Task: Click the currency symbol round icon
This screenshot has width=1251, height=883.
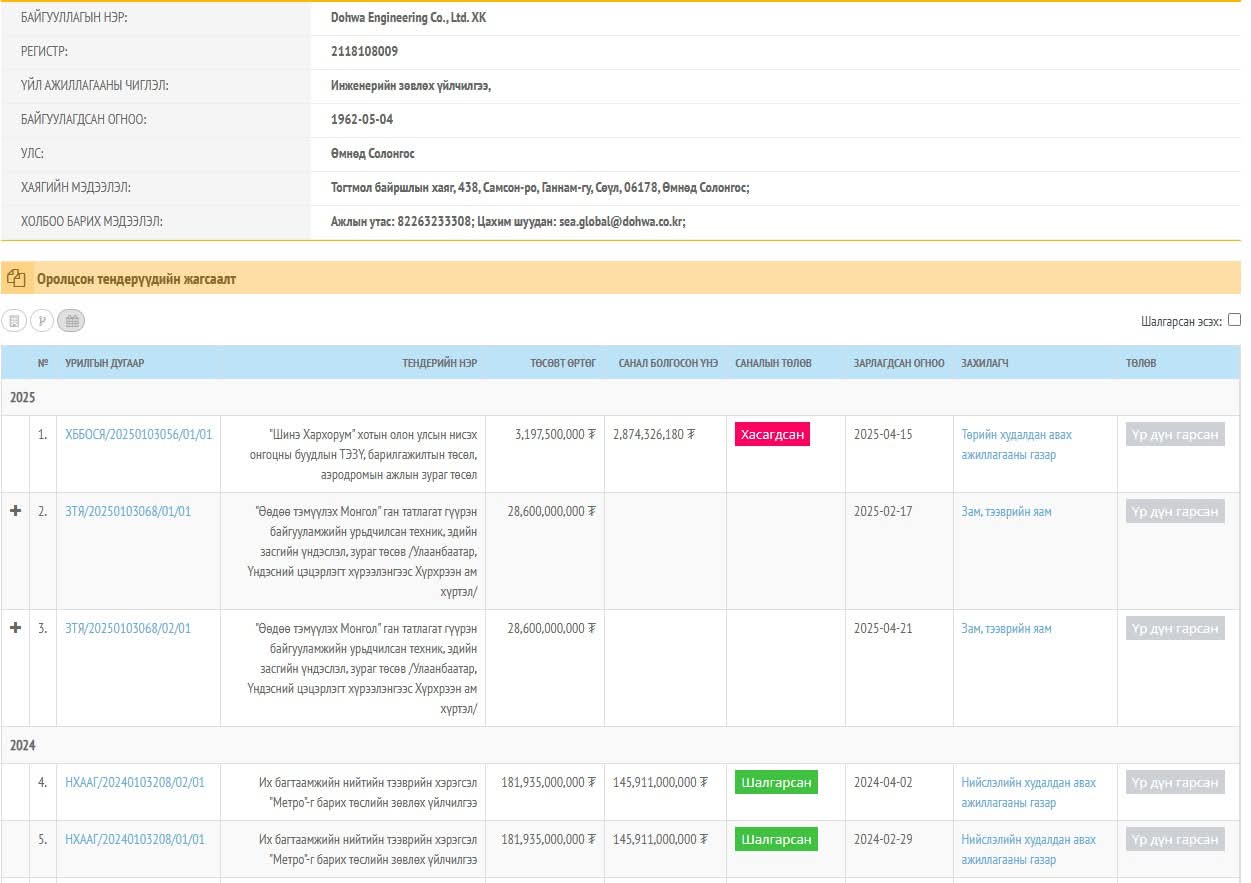Action: (x=42, y=320)
